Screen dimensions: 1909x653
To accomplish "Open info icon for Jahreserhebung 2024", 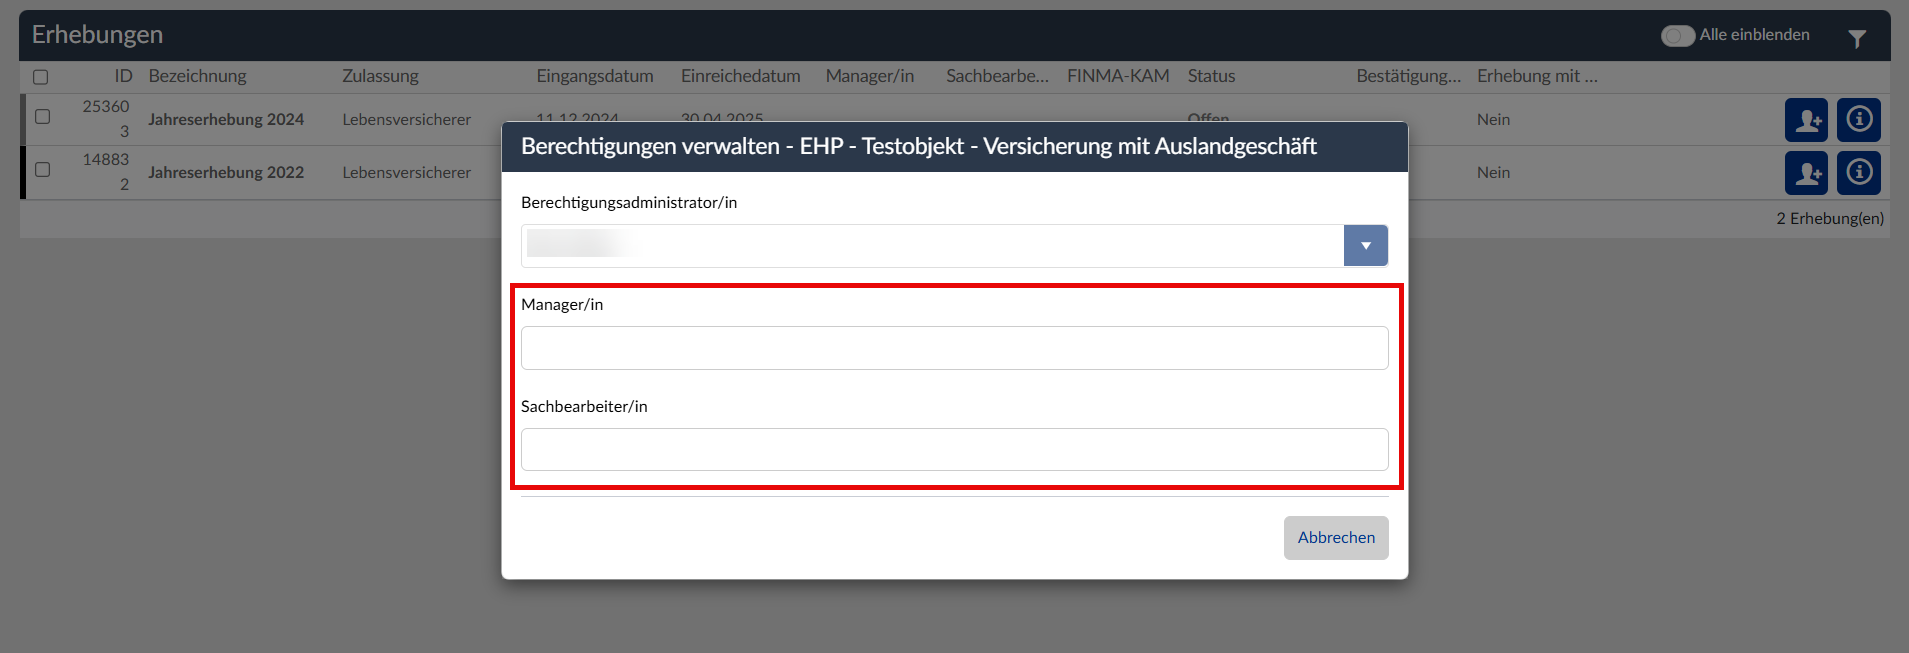I will coord(1858,120).
